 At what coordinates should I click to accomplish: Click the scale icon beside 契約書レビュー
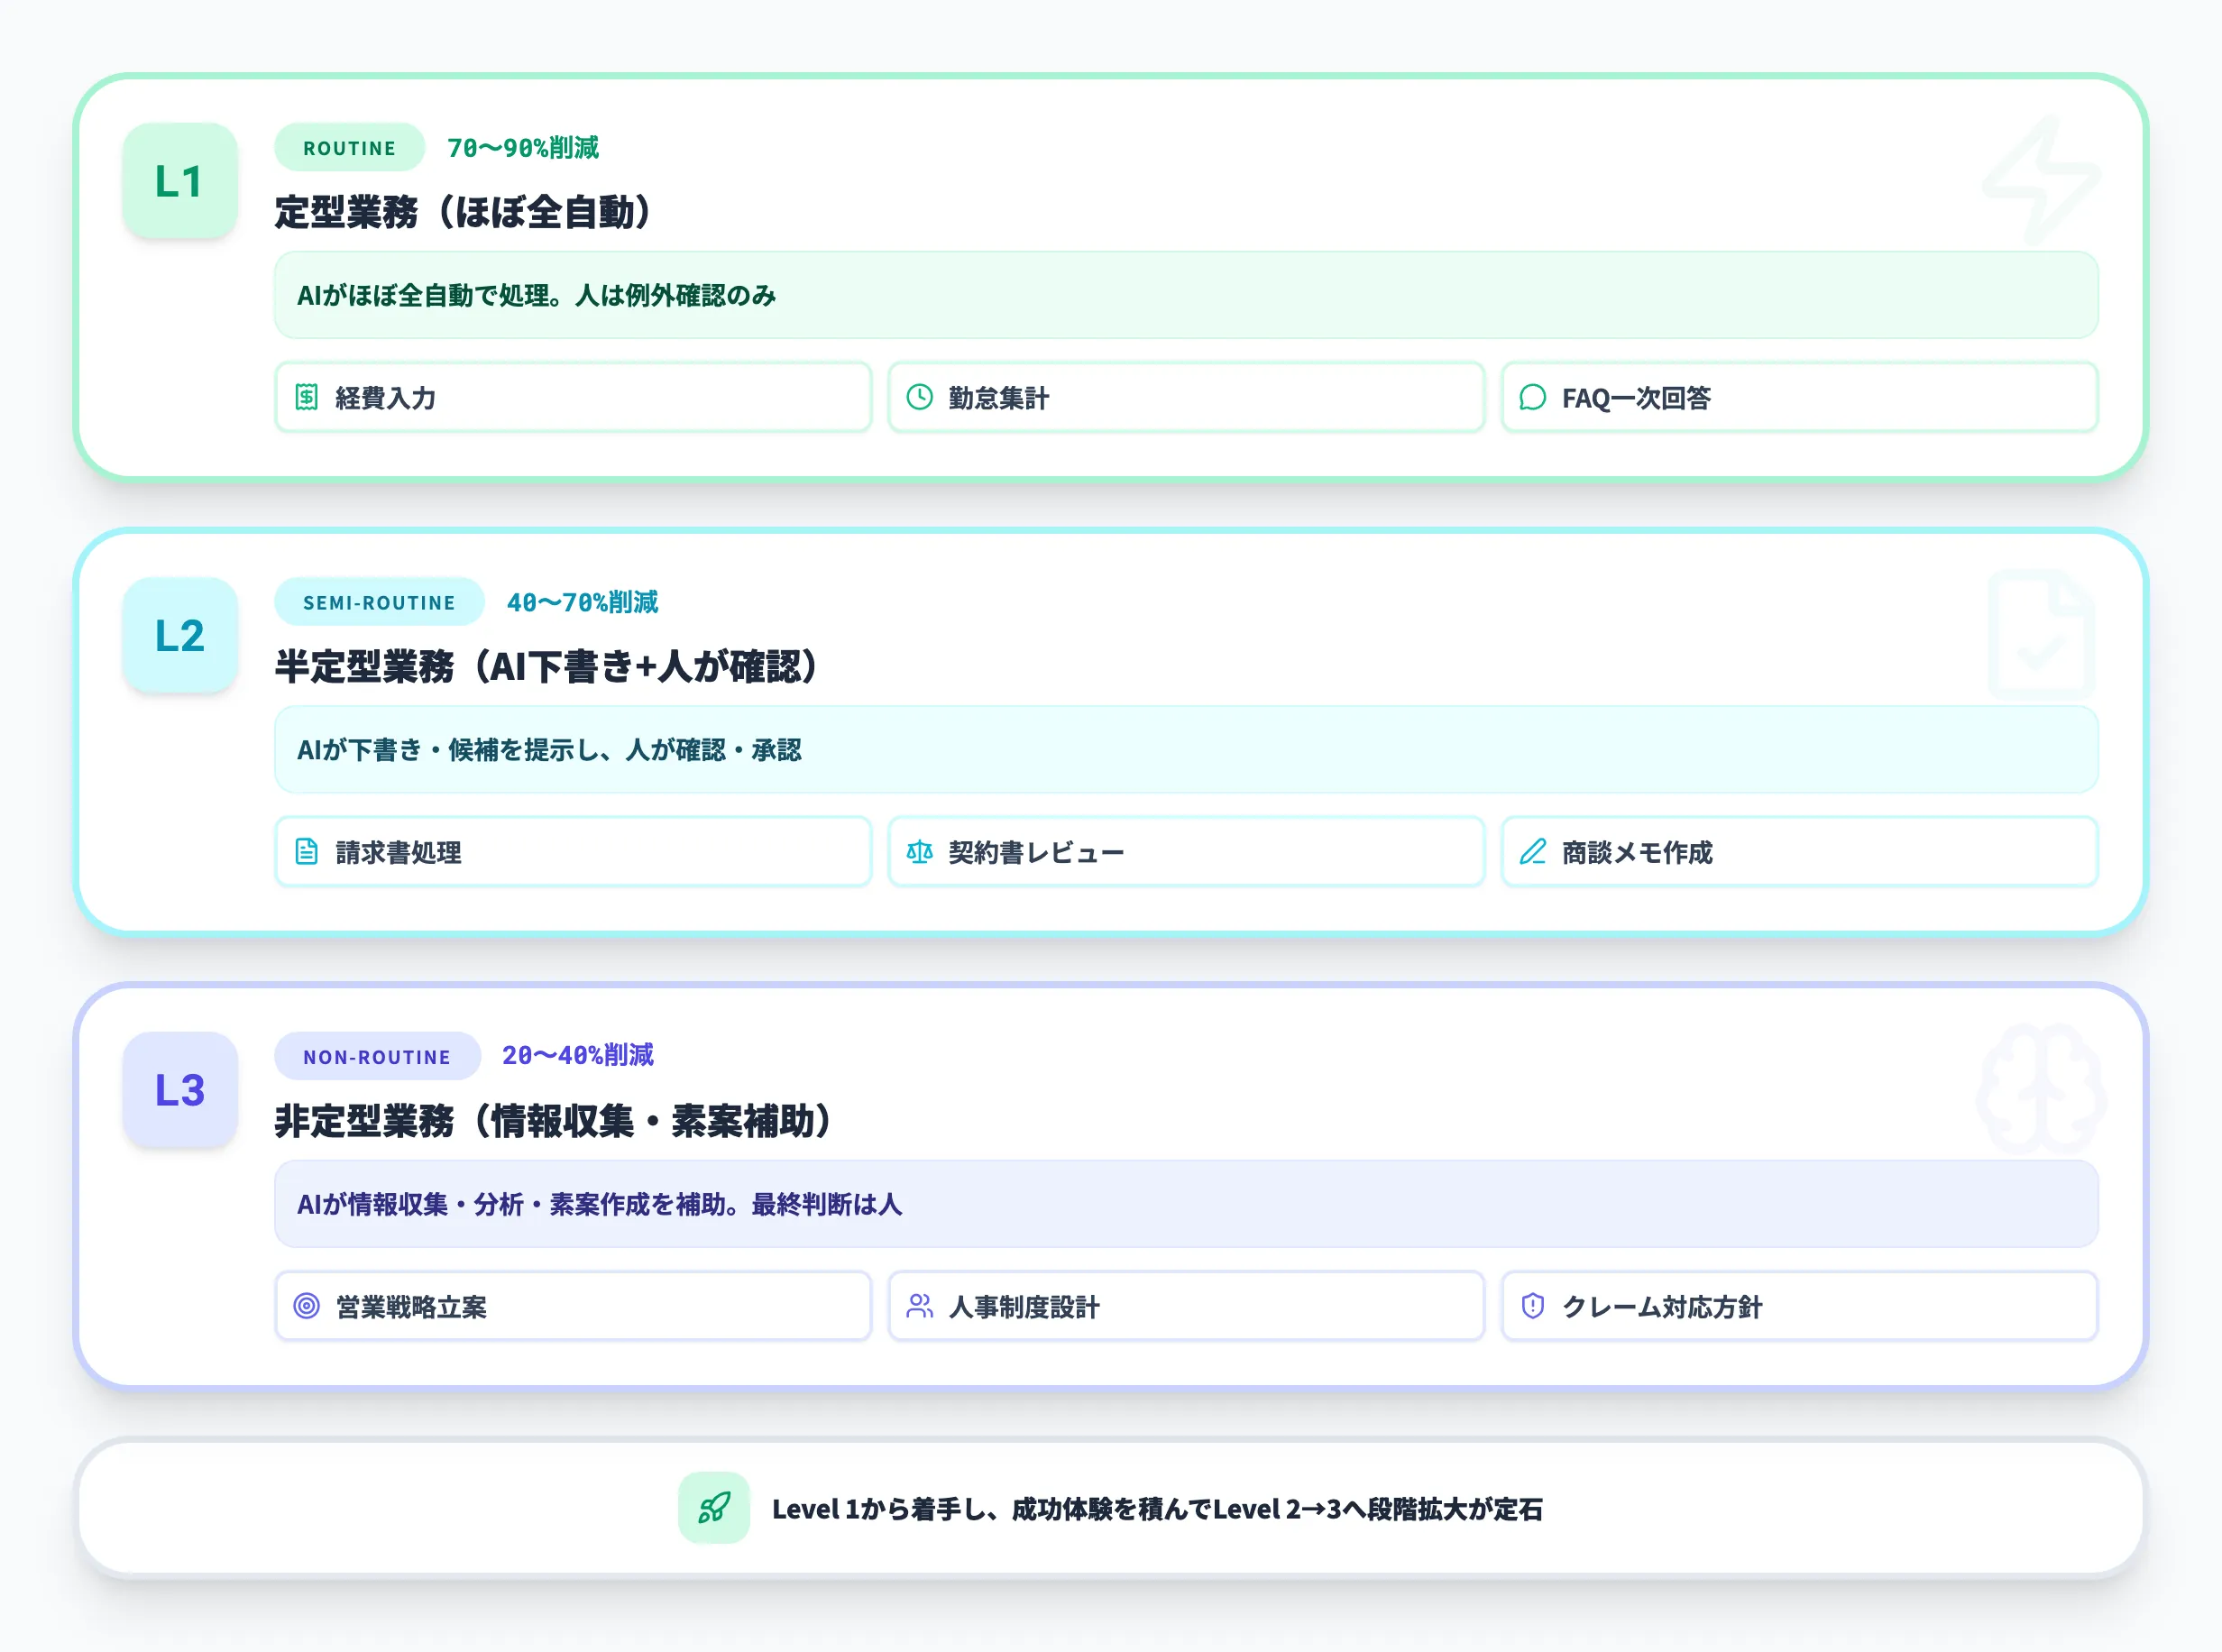(x=920, y=852)
